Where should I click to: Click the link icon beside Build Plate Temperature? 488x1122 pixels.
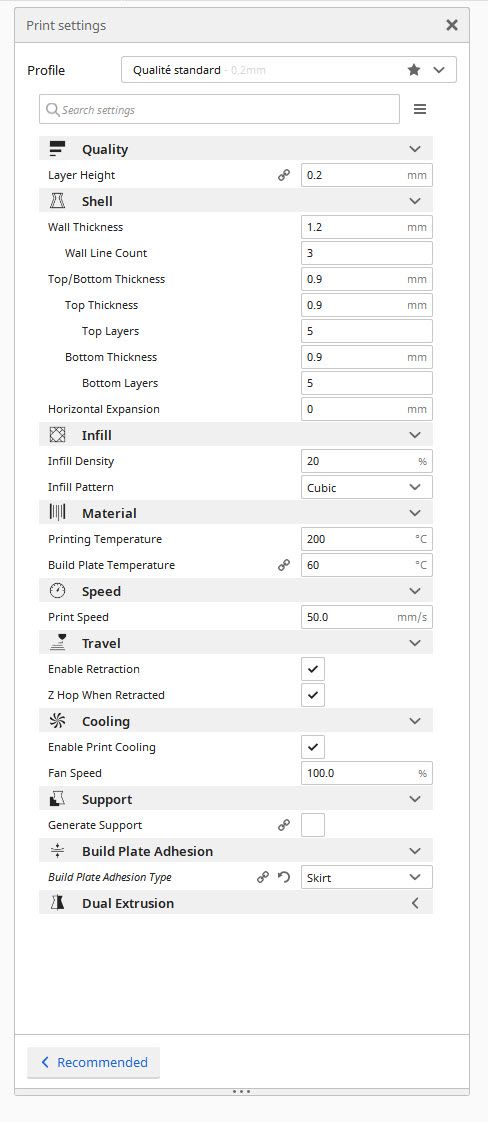click(284, 565)
